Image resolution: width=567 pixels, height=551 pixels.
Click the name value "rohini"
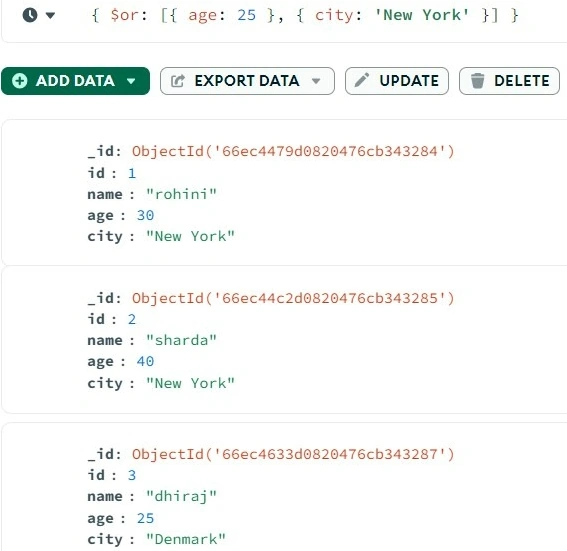pos(181,194)
